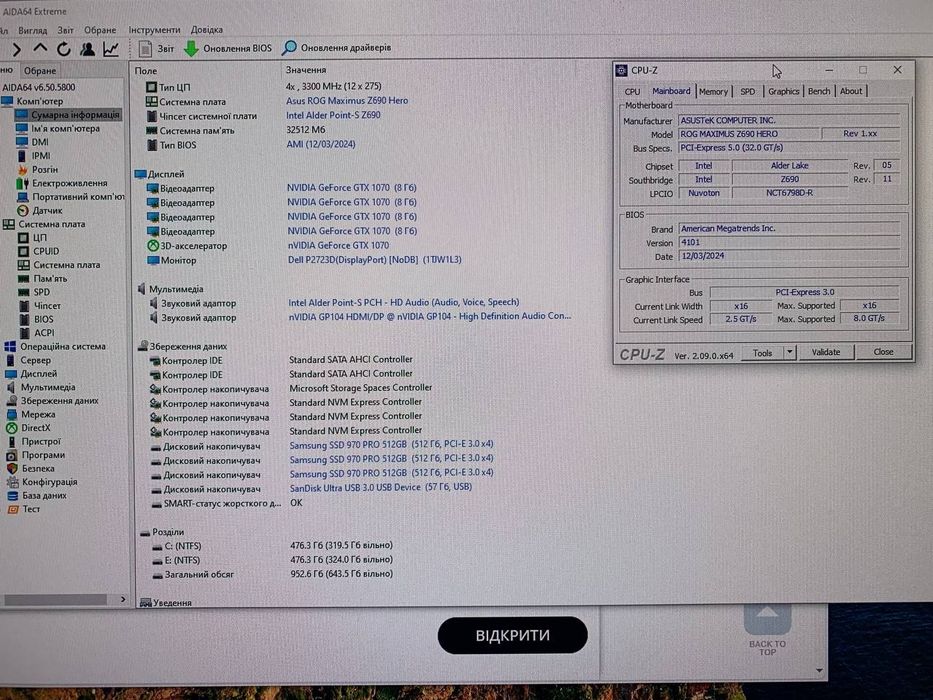
Task: Select IPMI in the sidebar tree
Action: [33, 155]
